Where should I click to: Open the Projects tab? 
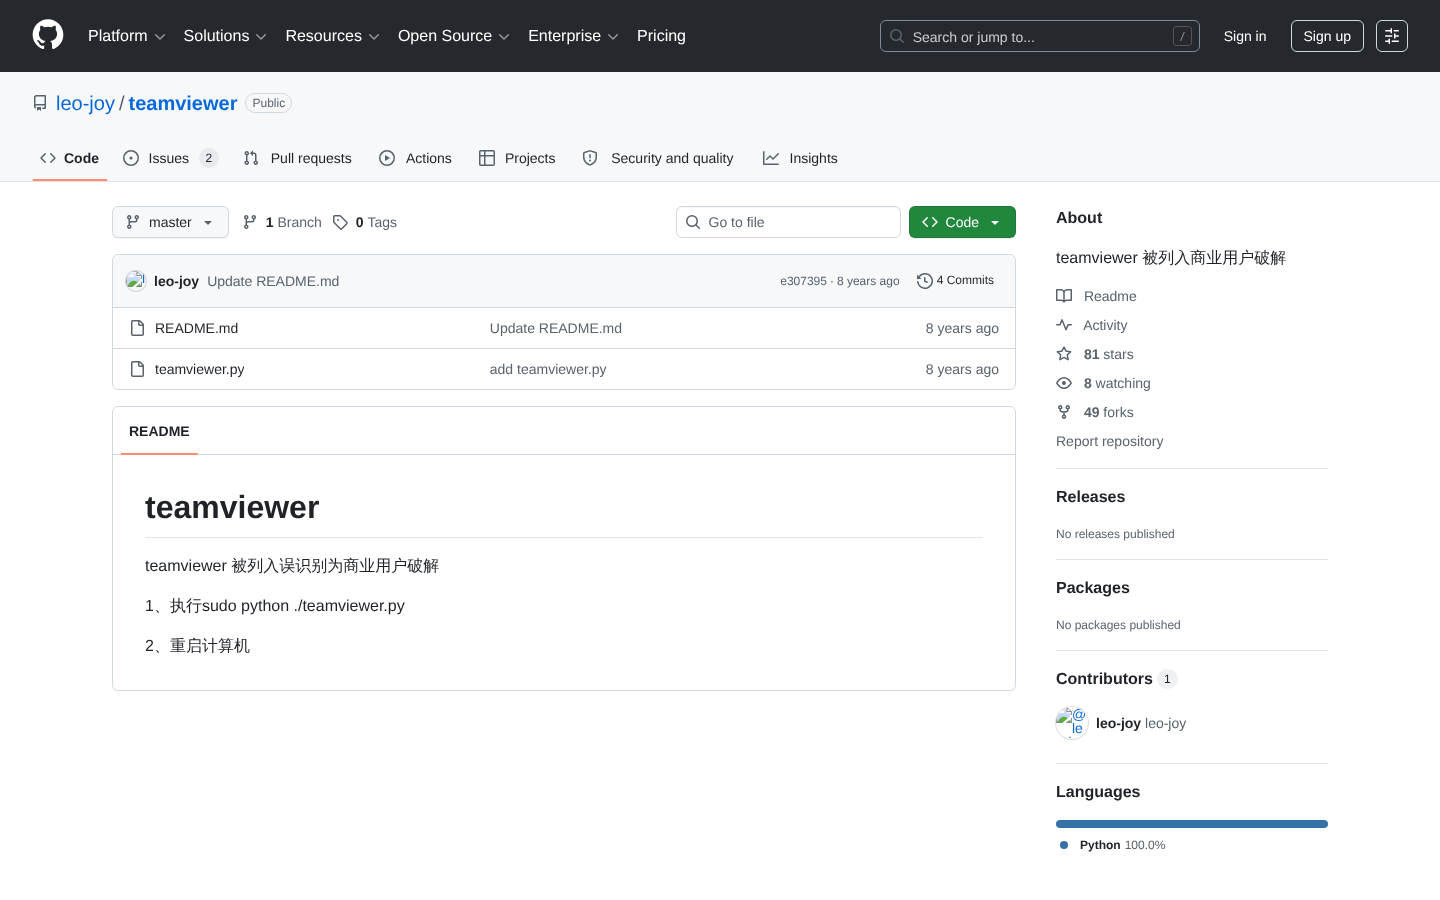[517, 158]
